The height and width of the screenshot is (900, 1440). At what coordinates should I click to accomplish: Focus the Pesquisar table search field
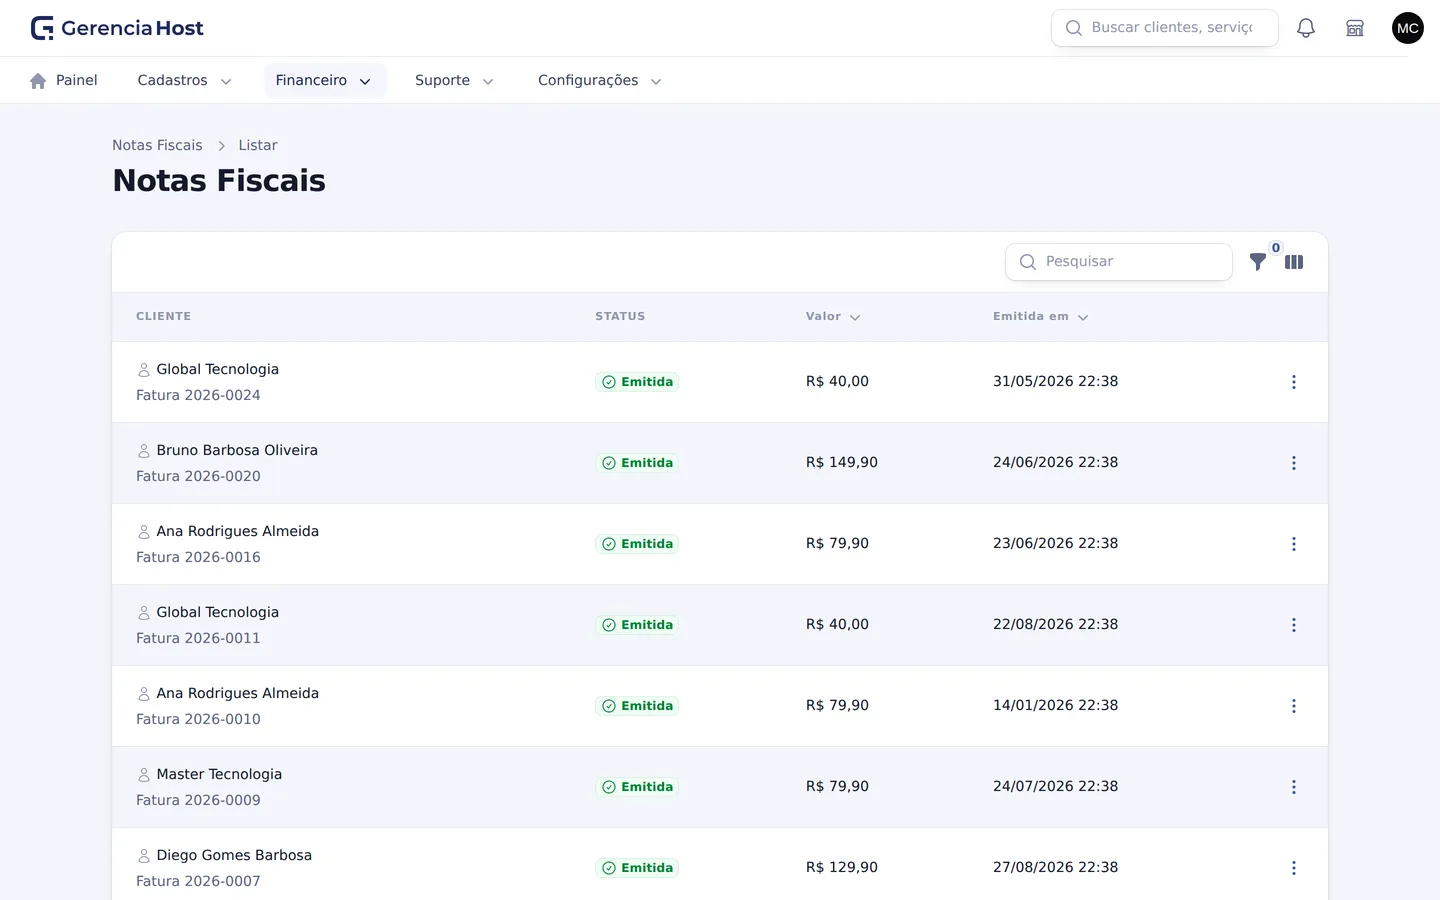click(x=1118, y=262)
